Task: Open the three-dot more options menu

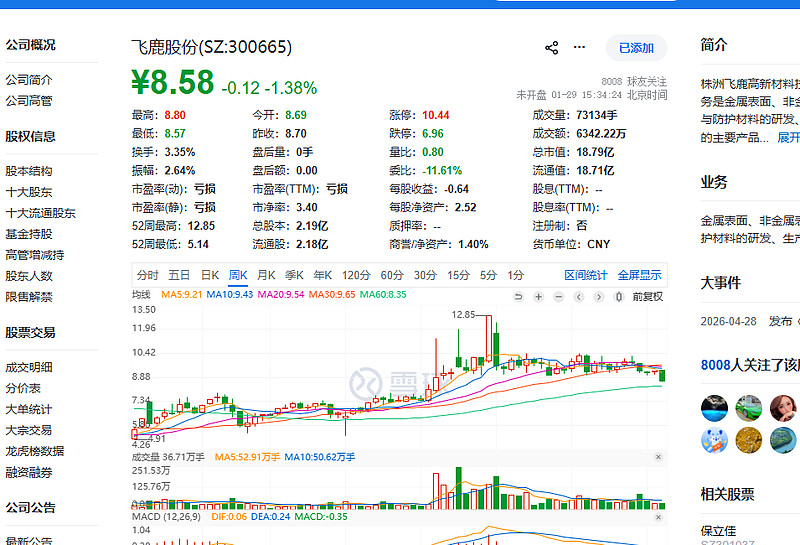Action: coord(579,47)
